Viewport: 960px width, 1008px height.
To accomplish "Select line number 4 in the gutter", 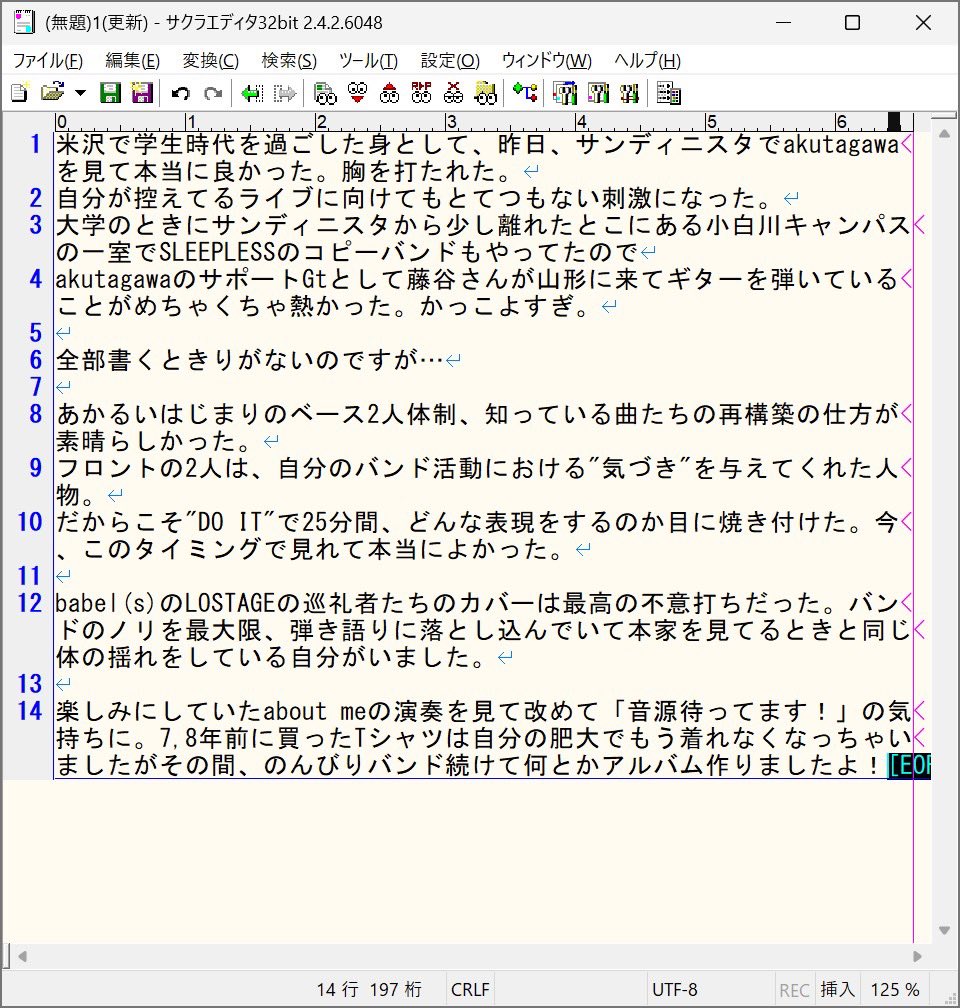I will tap(36, 279).
